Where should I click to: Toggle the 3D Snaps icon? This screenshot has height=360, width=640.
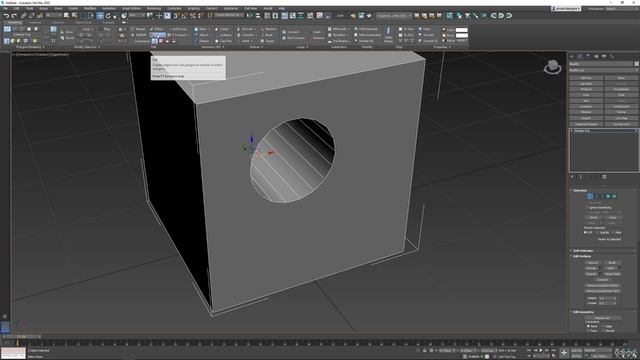coord(176,16)
